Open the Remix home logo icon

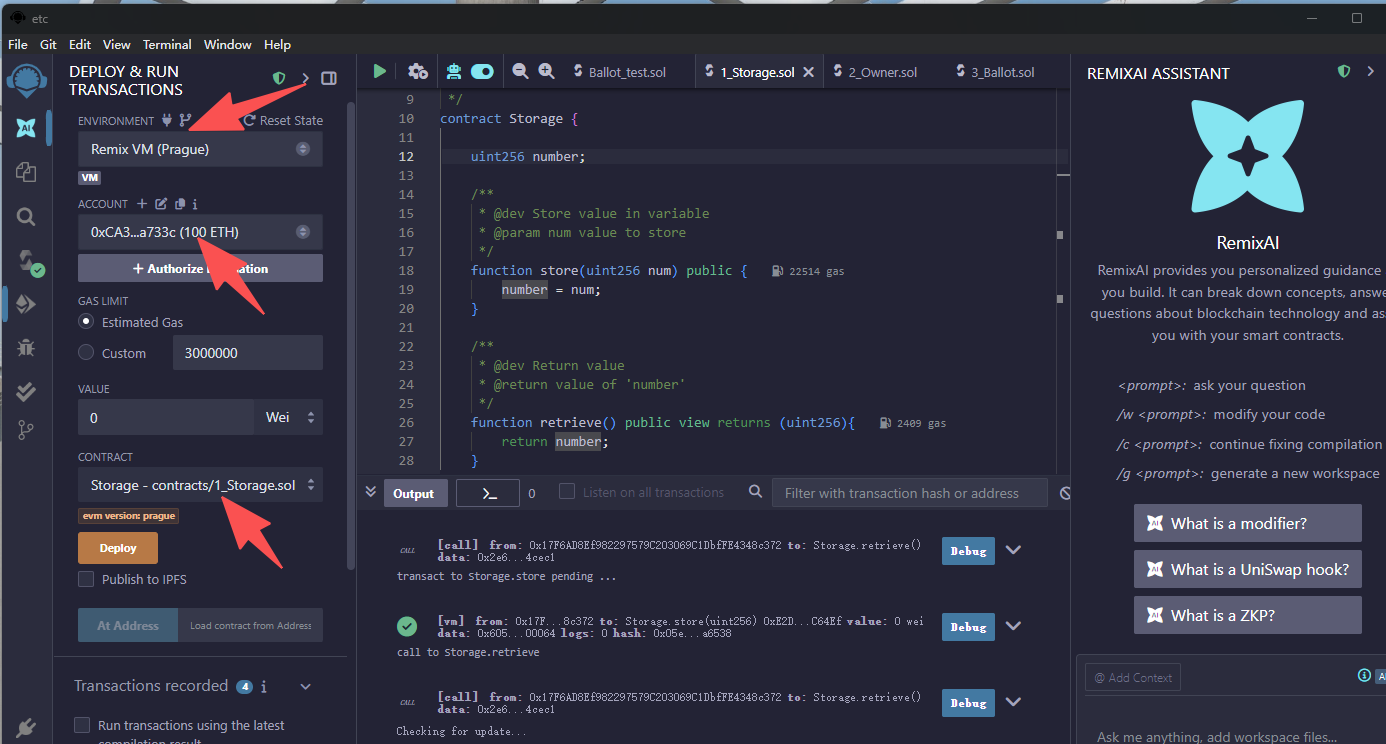pyautogui.click(x=26, y=82)
